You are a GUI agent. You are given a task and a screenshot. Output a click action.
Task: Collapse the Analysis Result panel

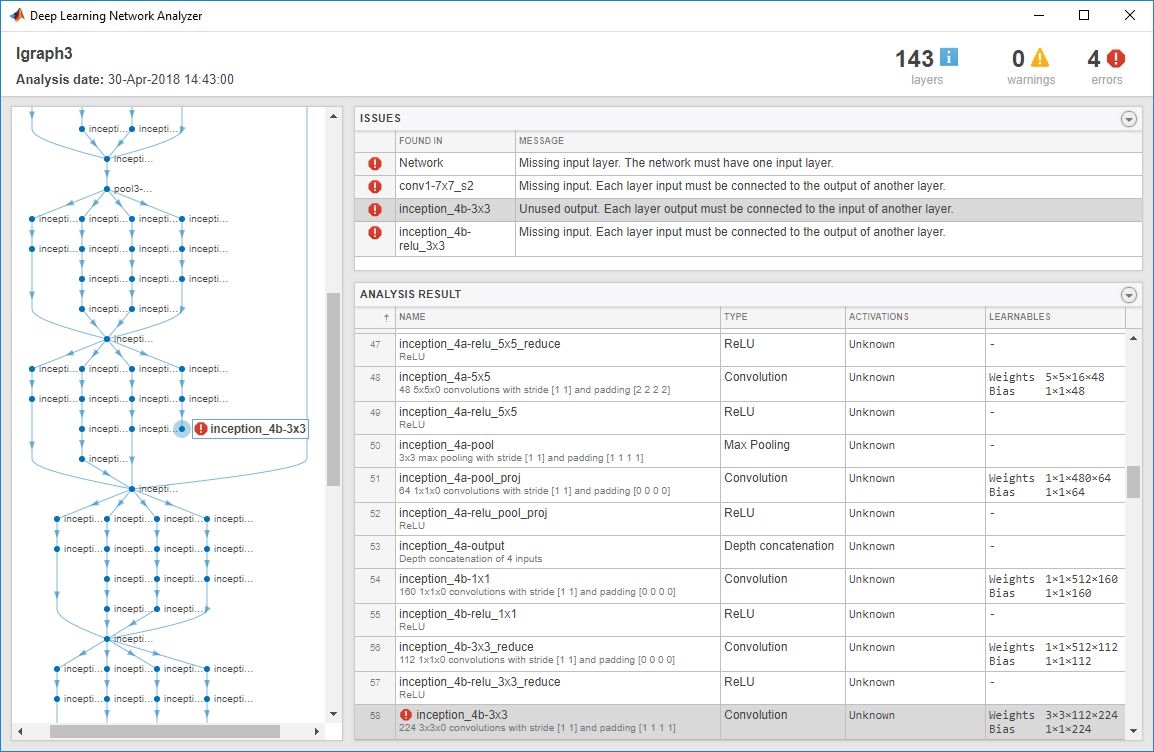[x=1129, y=295]
